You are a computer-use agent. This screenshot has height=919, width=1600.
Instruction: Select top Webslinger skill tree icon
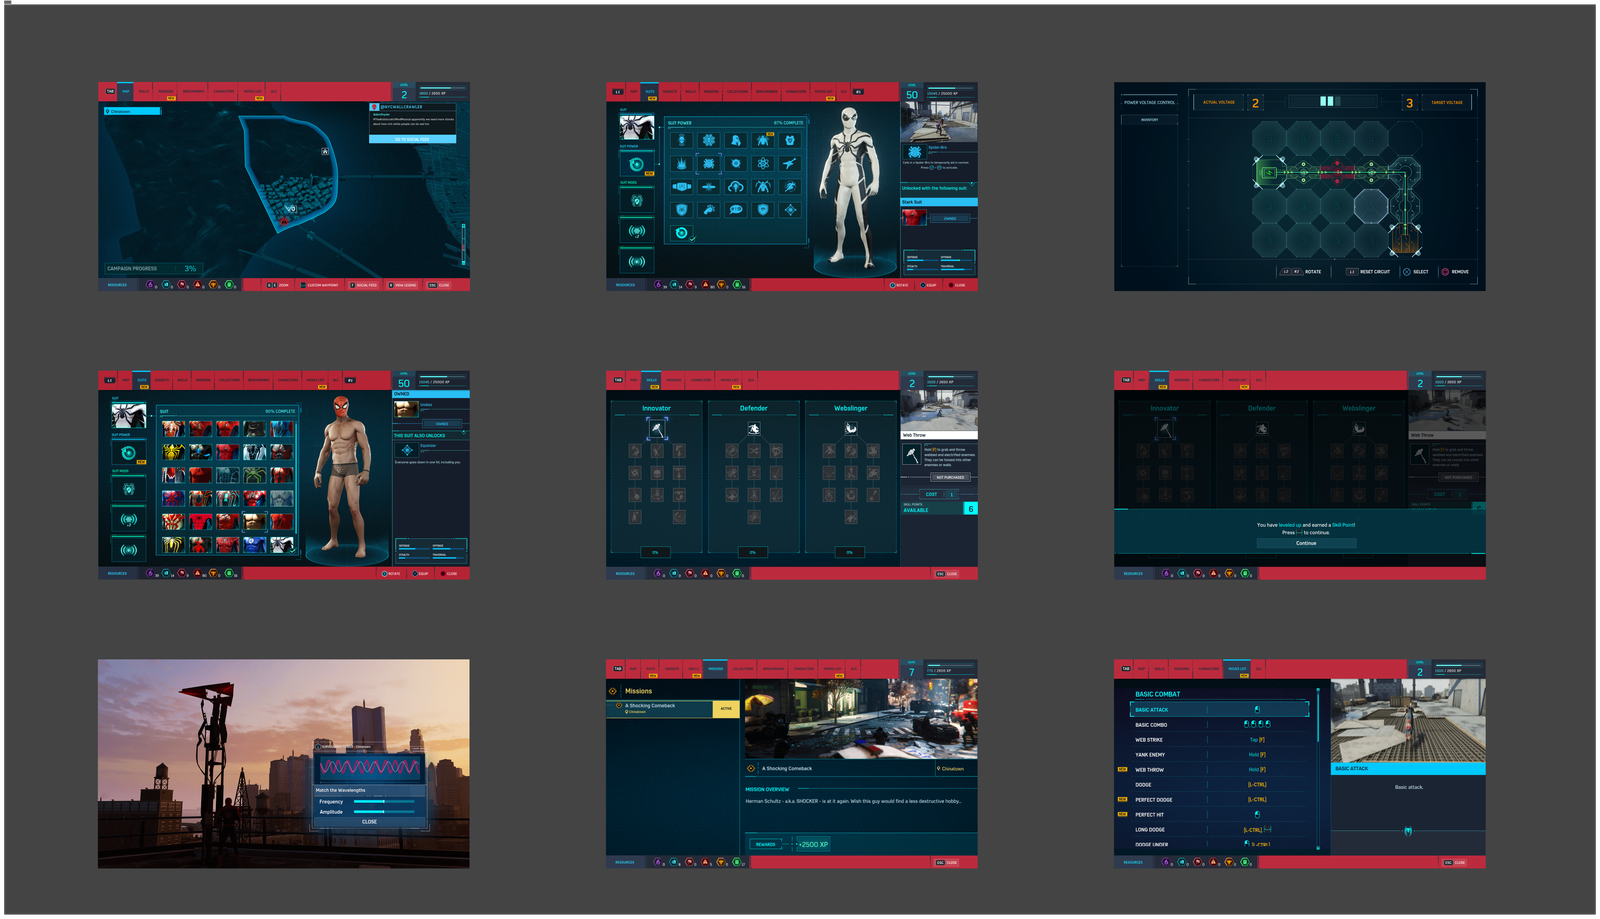coord(851,428)
